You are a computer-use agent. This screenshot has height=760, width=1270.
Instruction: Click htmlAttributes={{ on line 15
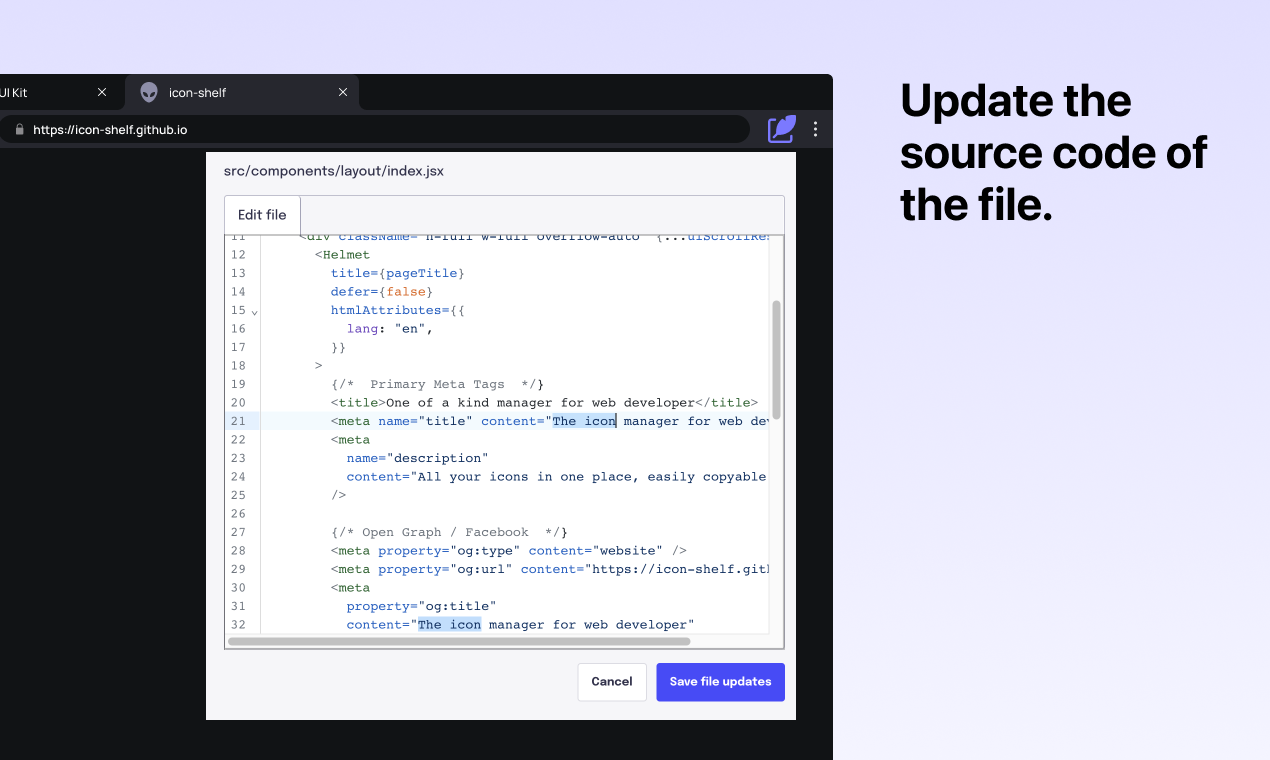click(398, 310)
